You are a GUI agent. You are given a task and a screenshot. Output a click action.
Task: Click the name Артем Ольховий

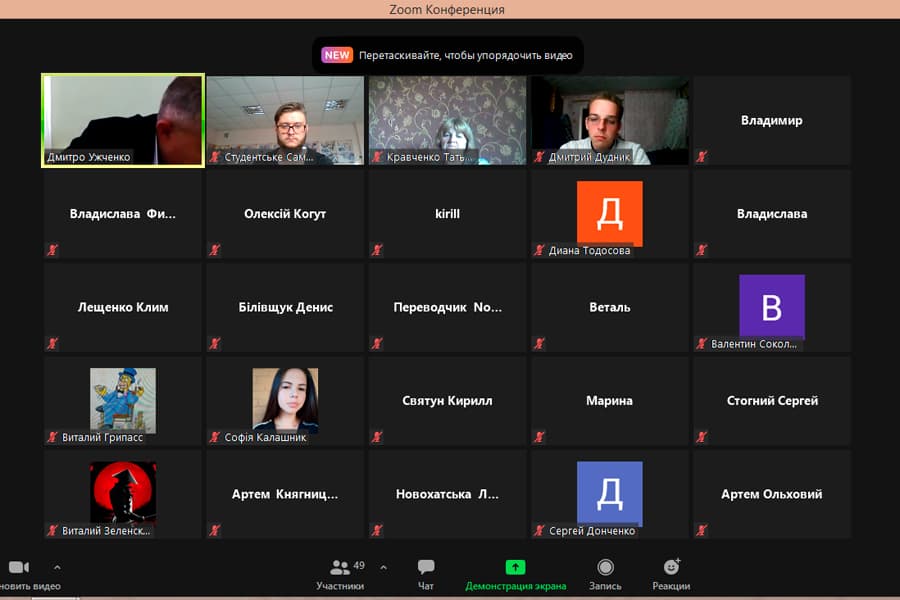point(771,494)
